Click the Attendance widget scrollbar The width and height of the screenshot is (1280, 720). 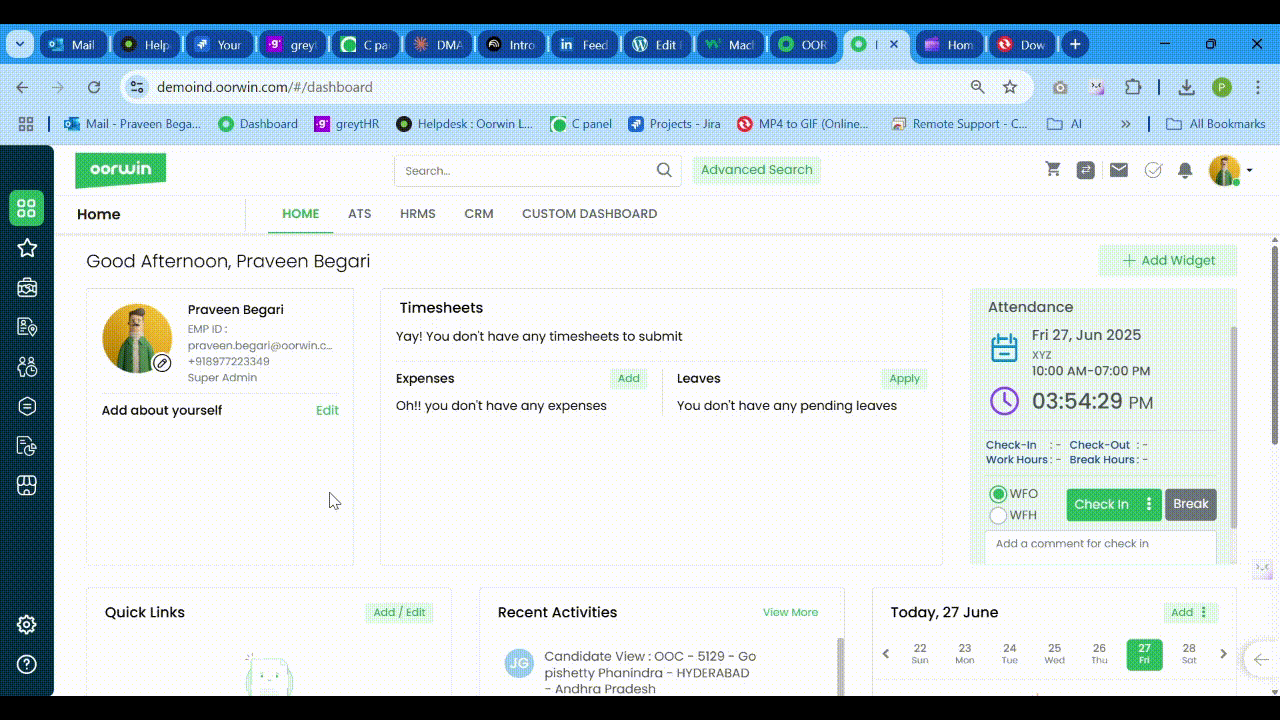click(1233, 427)
